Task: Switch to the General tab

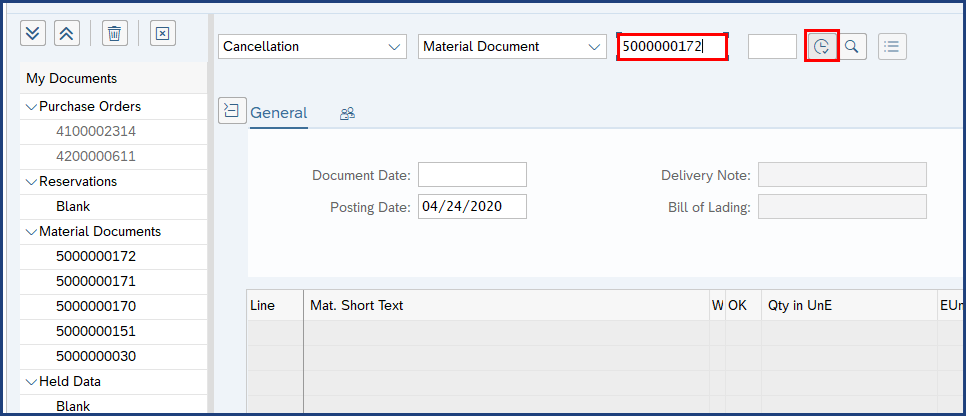Action: click(278, 113)
